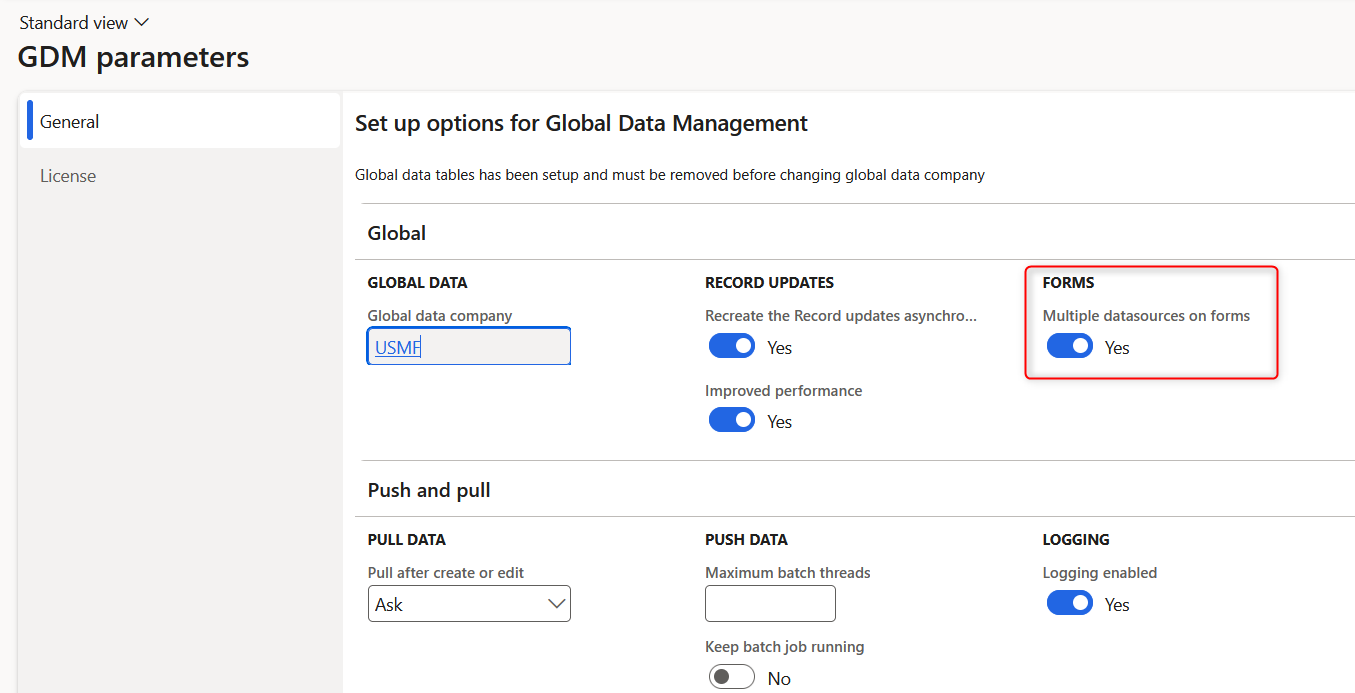Turn off the "Improved performance" switch
Image resolution: width=1355 pixels, height=693 pixels.
click(732, 419)
